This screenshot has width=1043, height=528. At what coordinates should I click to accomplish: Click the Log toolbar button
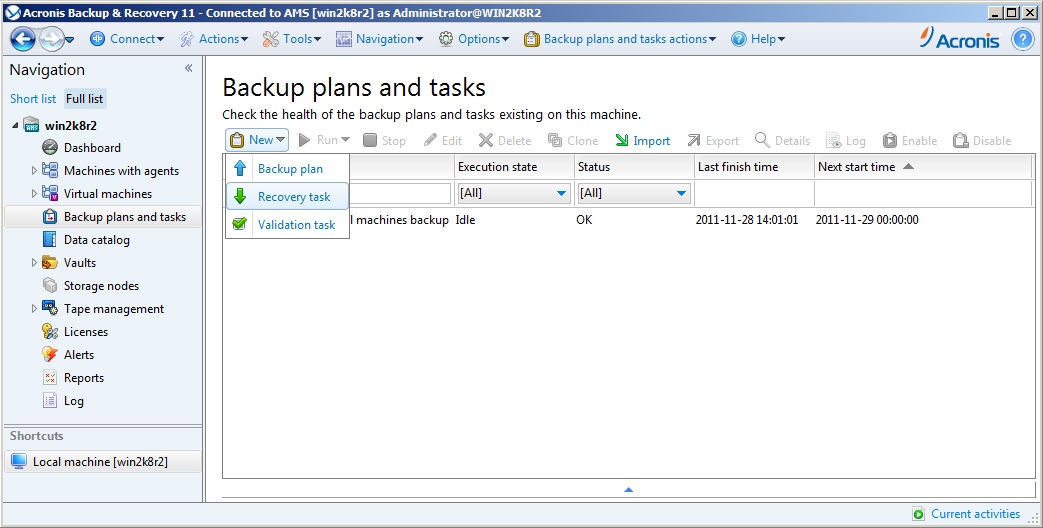[845, 140]
